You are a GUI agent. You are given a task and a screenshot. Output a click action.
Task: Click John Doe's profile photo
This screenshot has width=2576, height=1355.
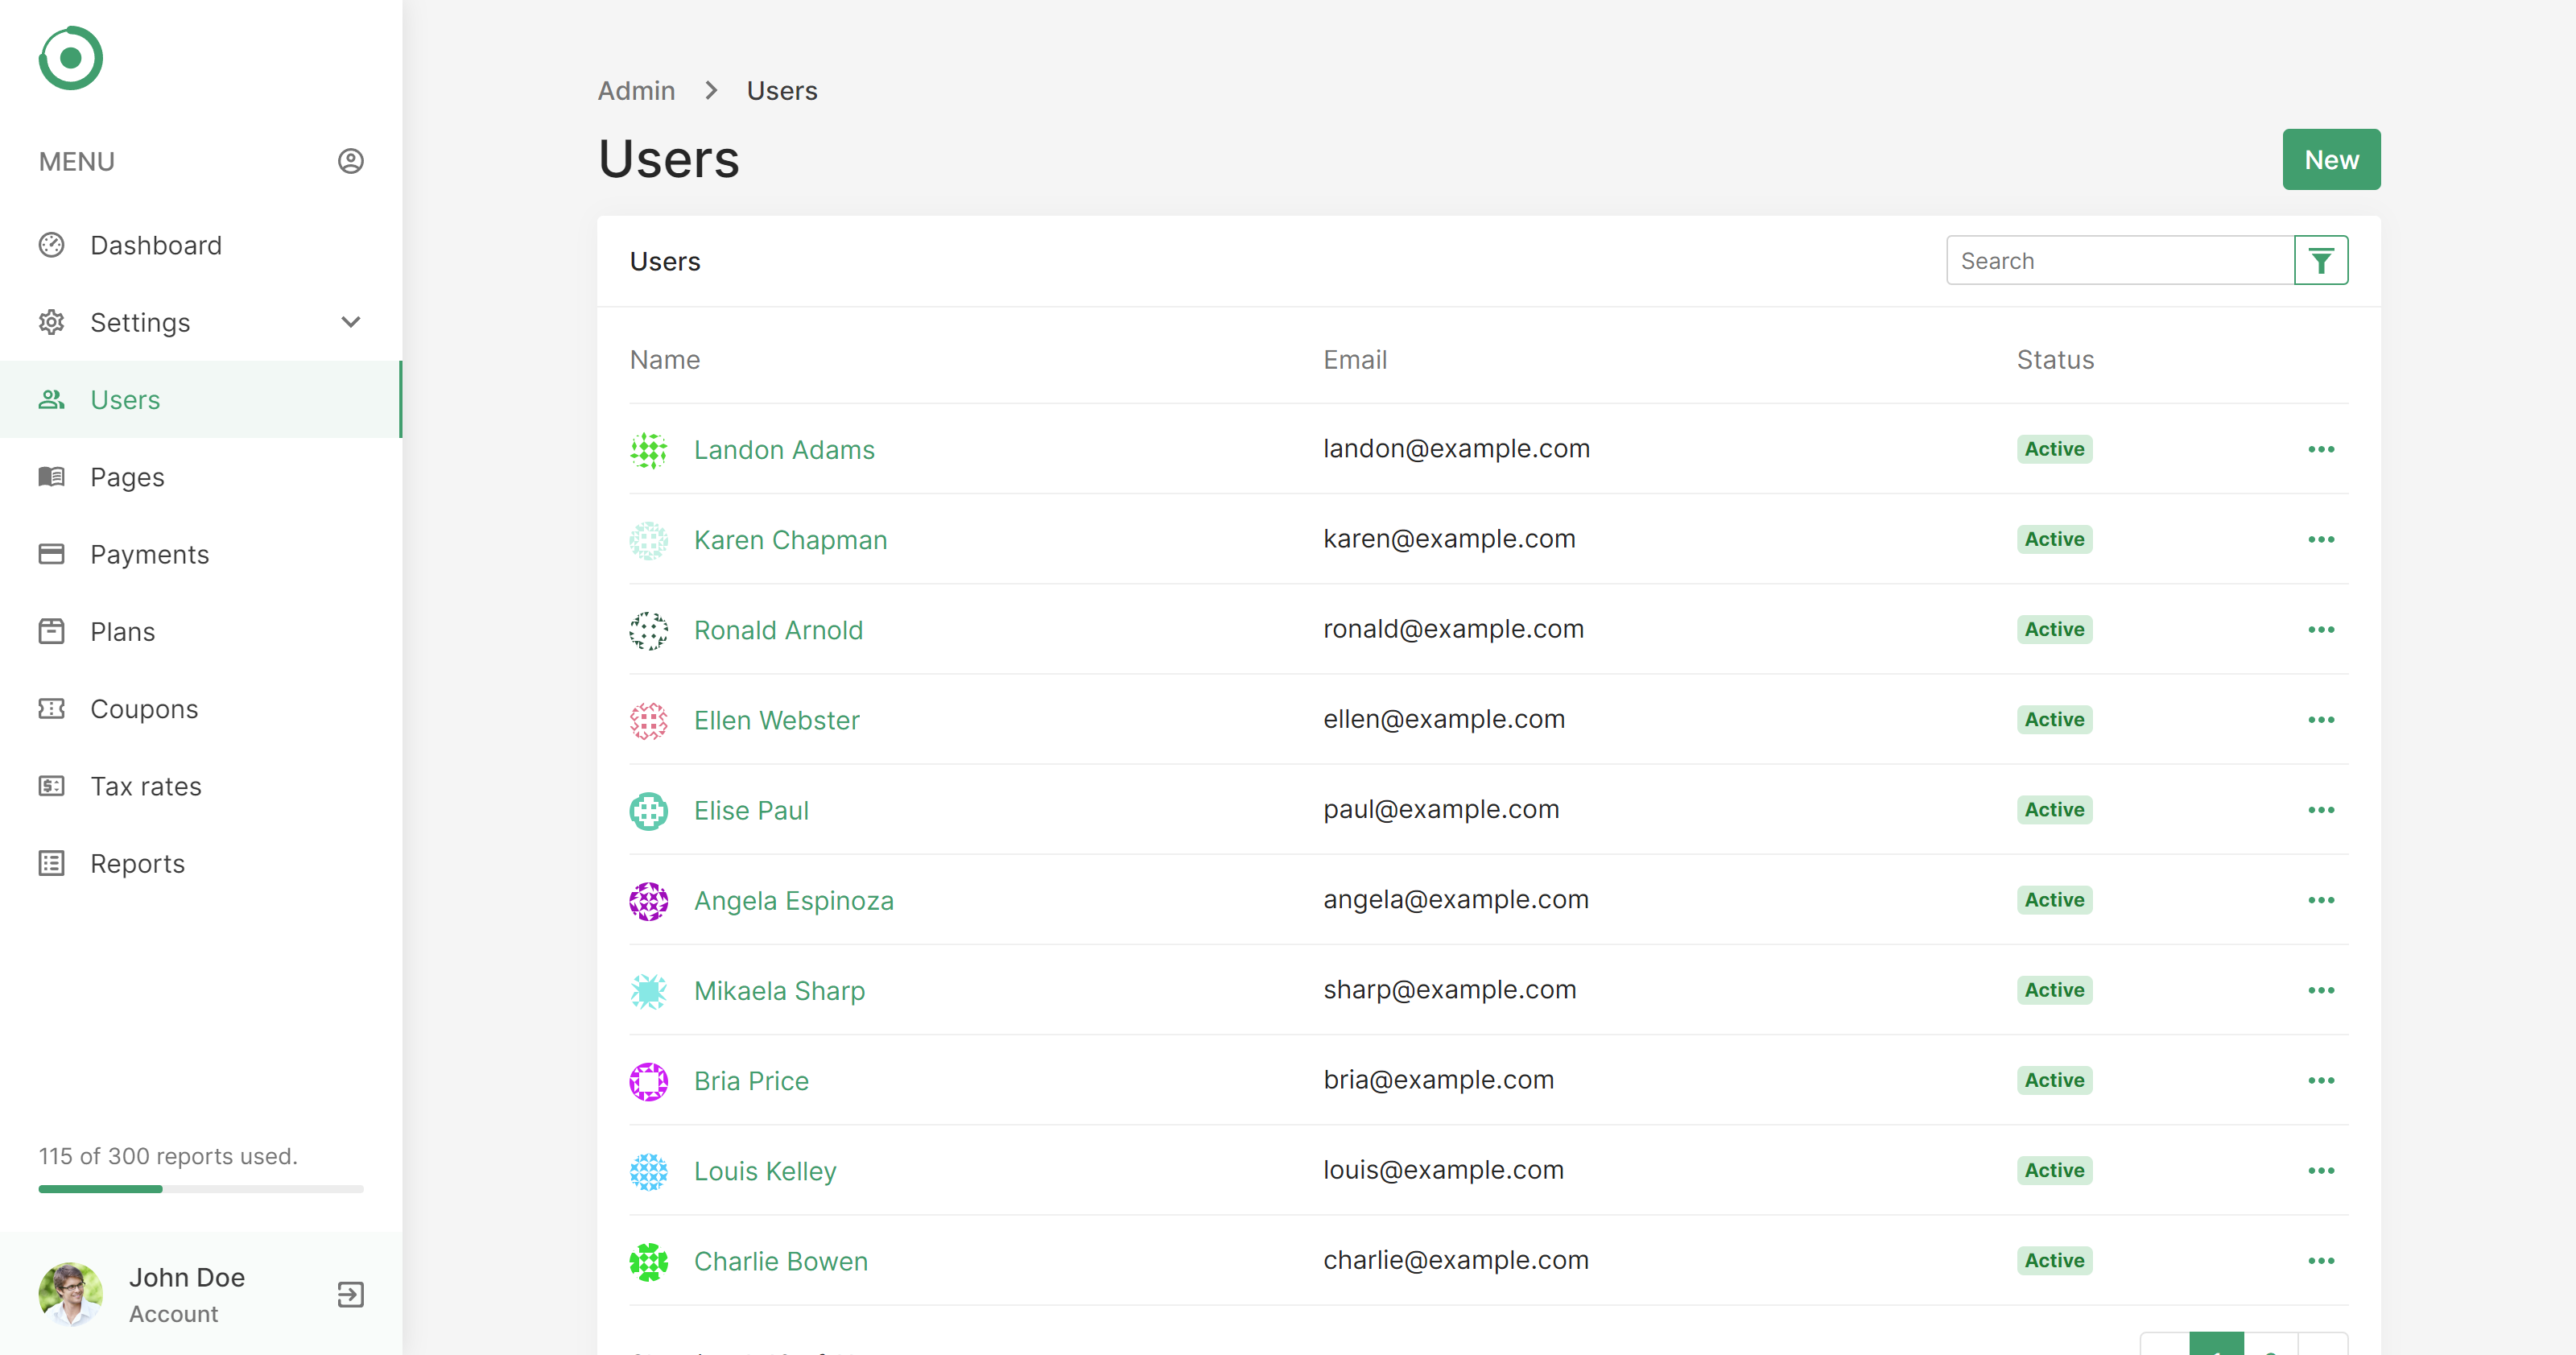coord(70,1294)
